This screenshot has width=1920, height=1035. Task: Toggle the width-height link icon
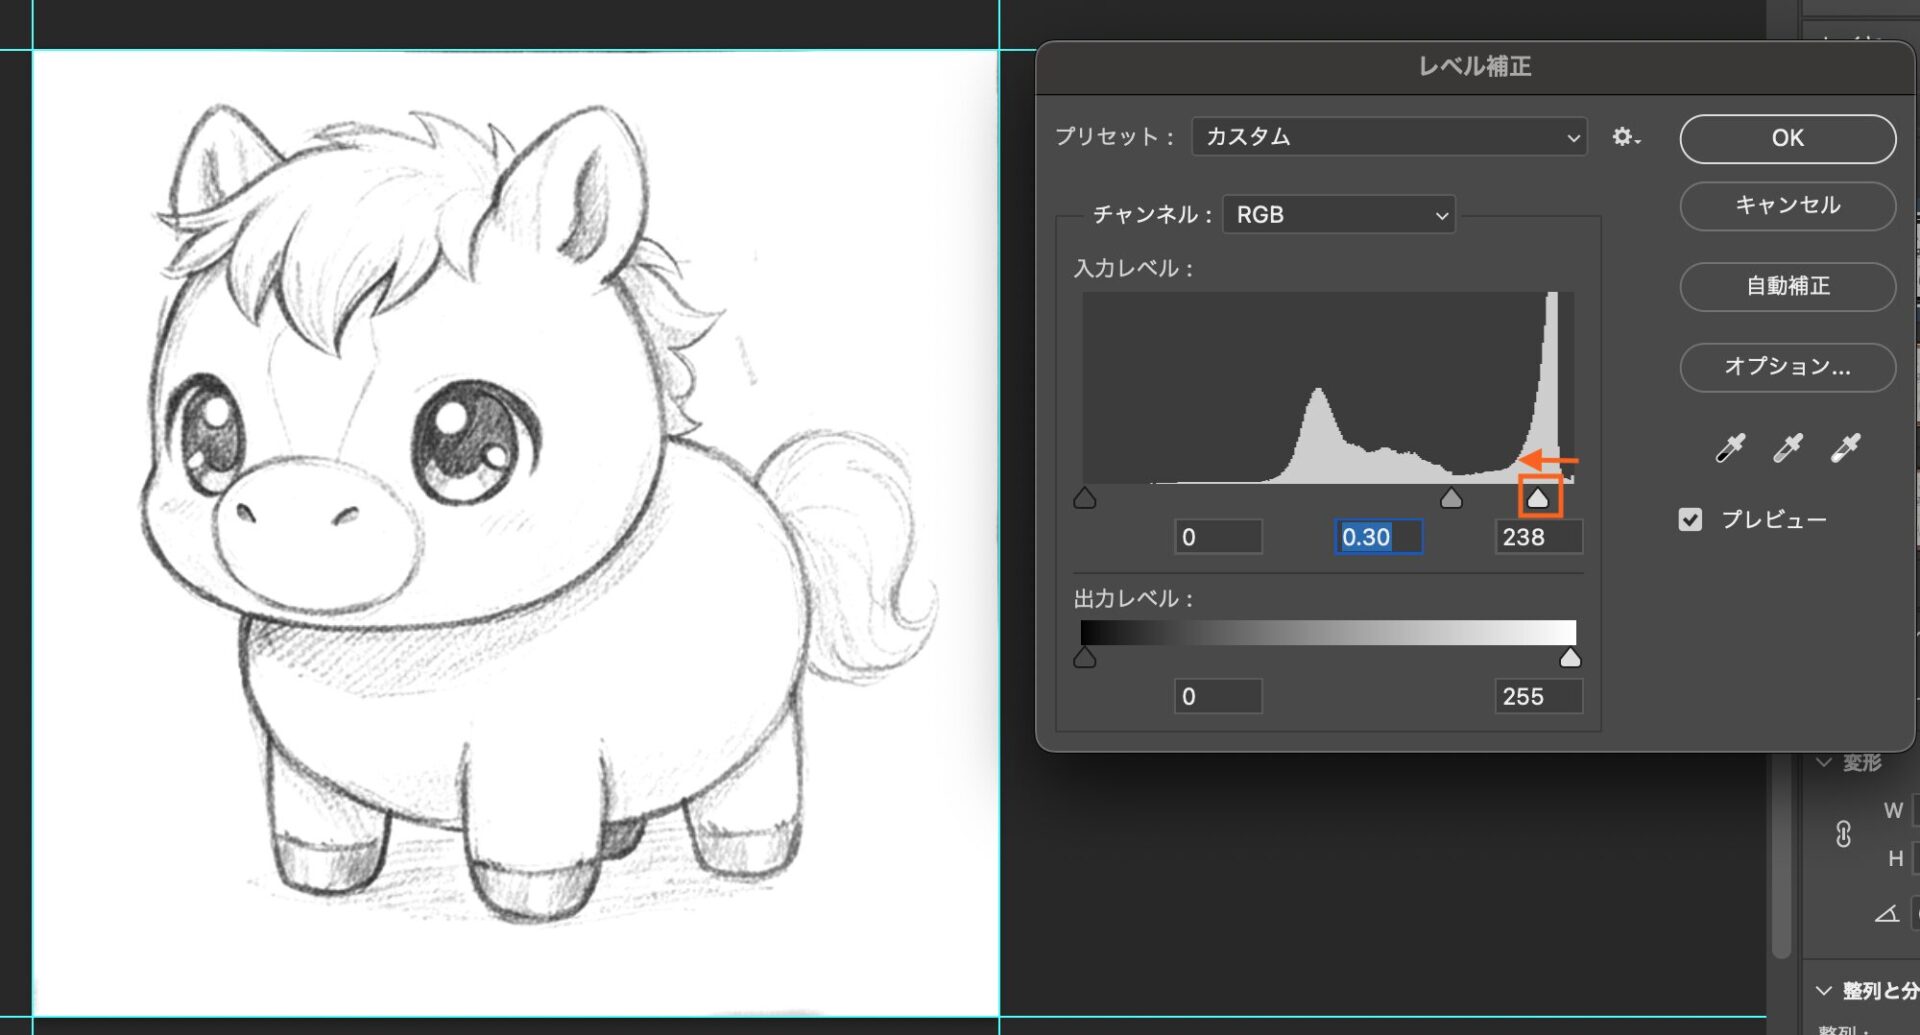pos(1843,834)
